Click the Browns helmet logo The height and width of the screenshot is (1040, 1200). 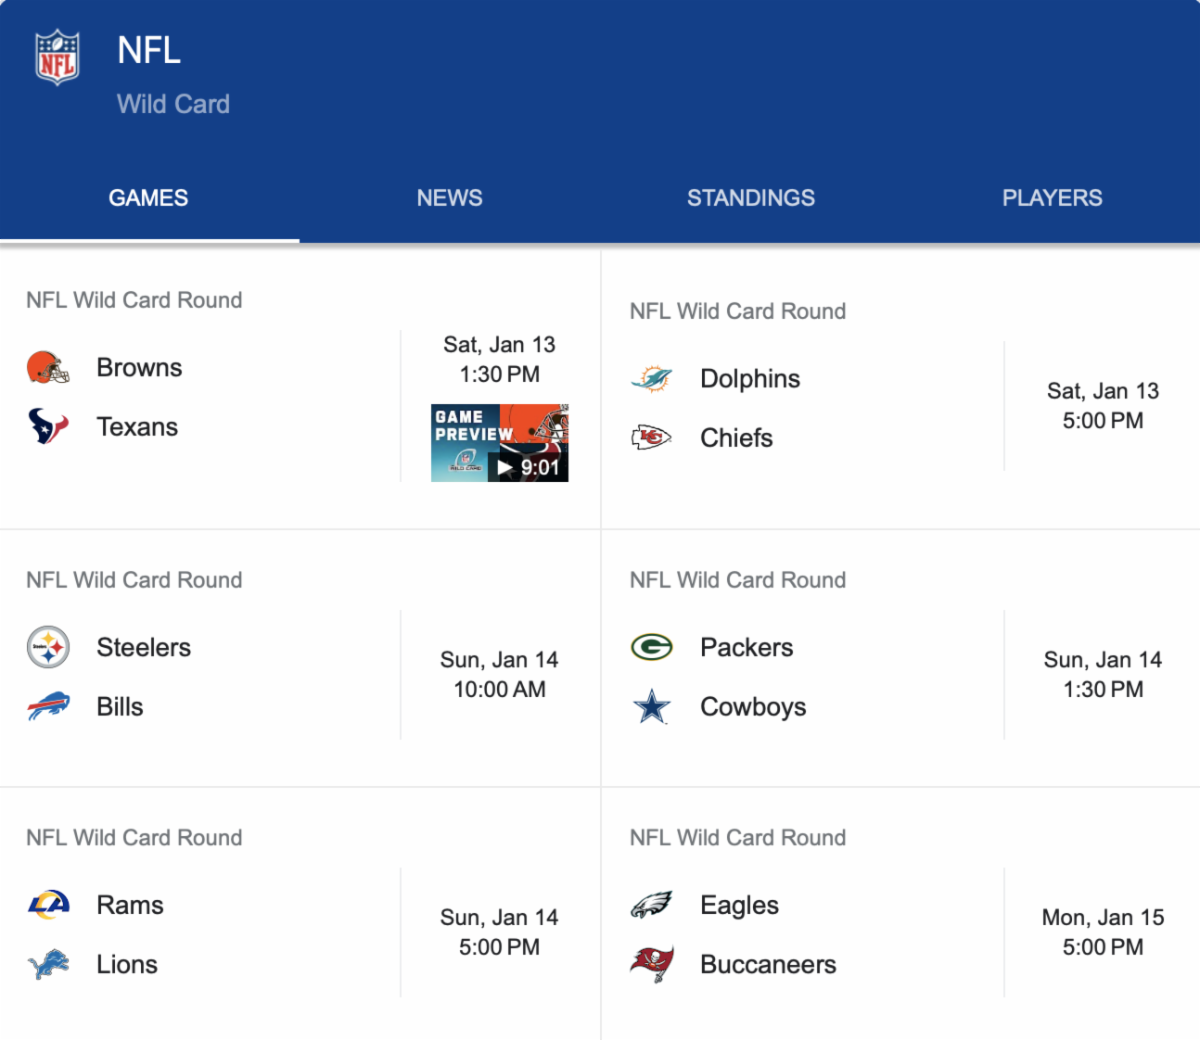tap(48, 368)
